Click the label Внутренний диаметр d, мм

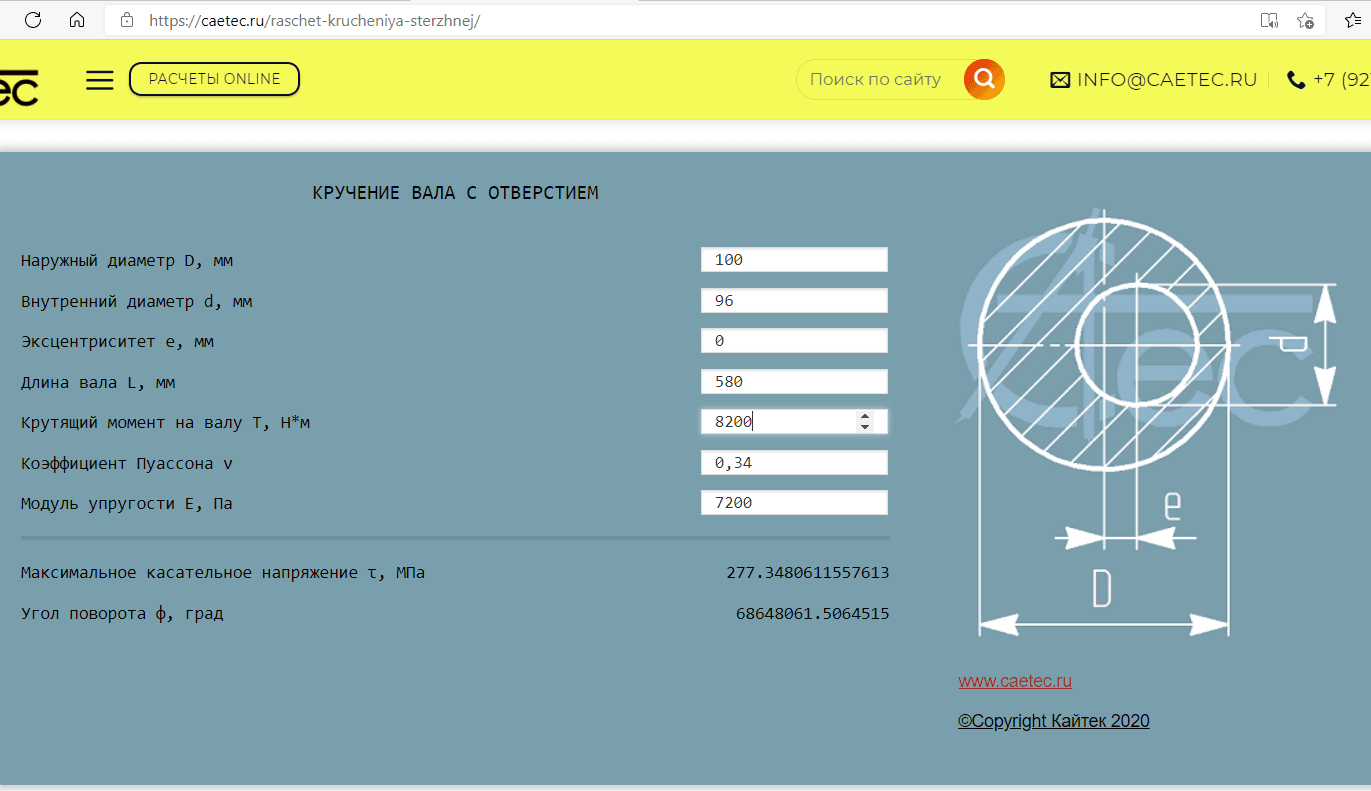137,301
